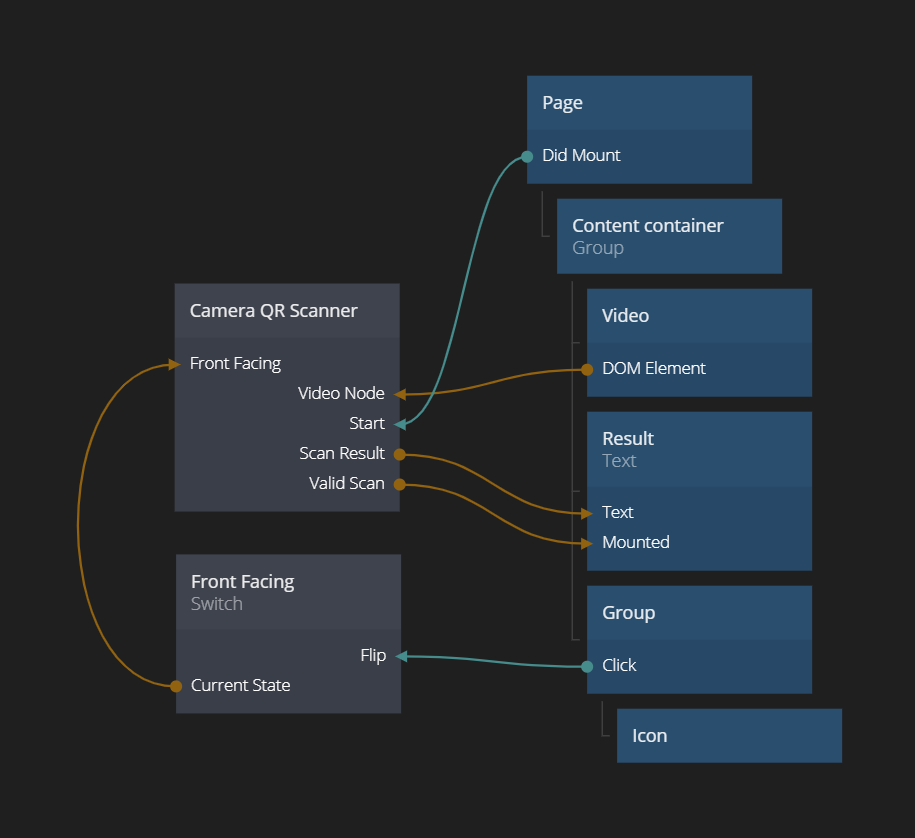Click the Valid Scan output port dot
The image size is (915, 838).
click(399, 484)
